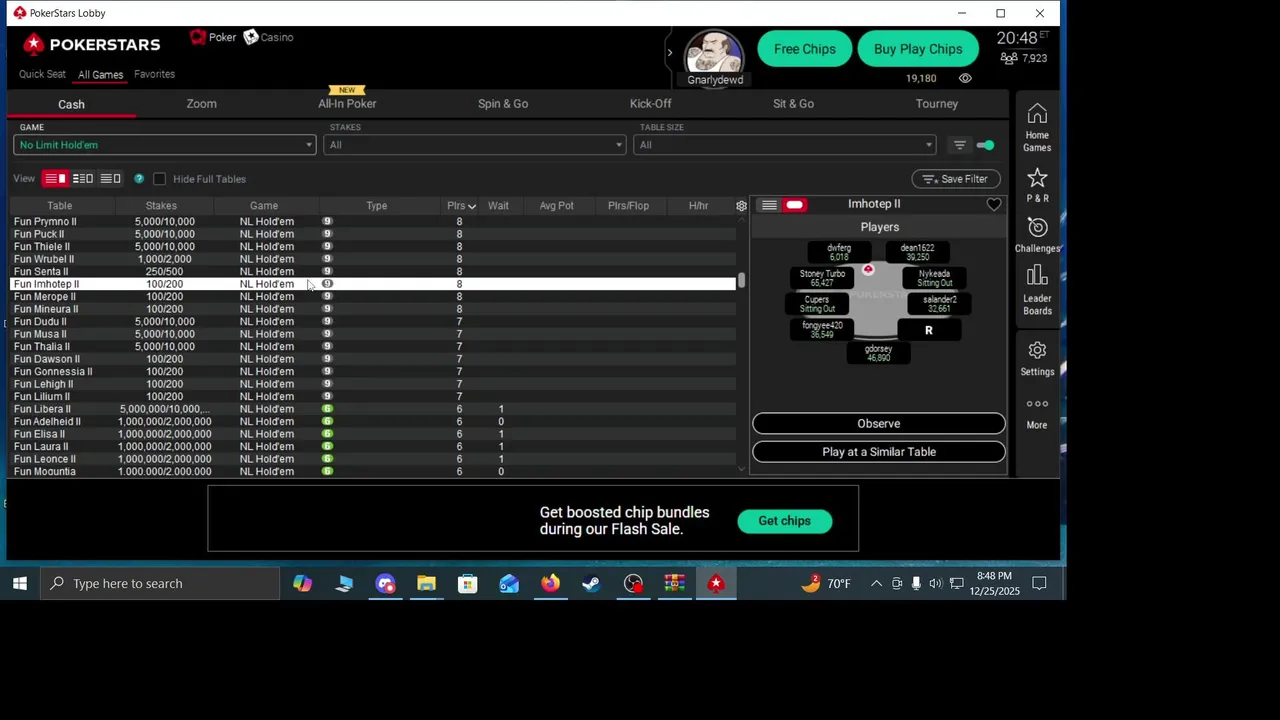Switch preview panel to table view
Viewport: 1280px width, 720px height.
coord(794,205)
